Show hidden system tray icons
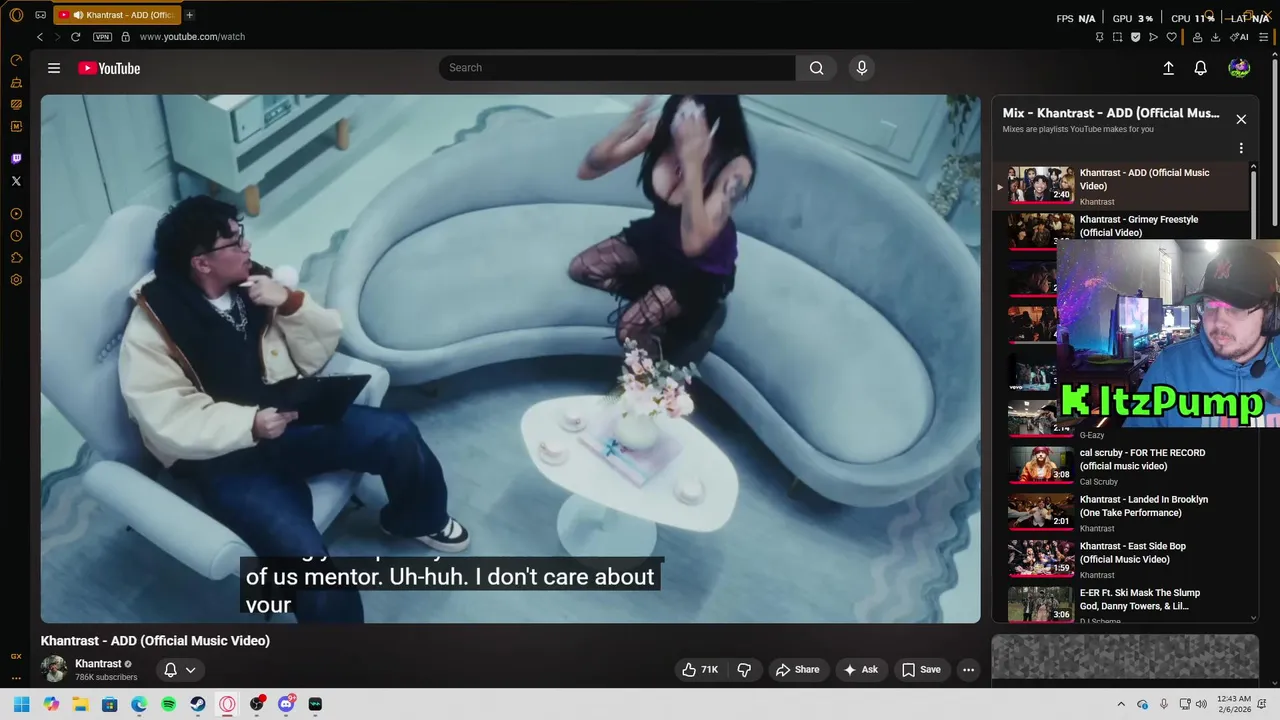This screenshot has width=1280, height=720. pos(1121,704)
